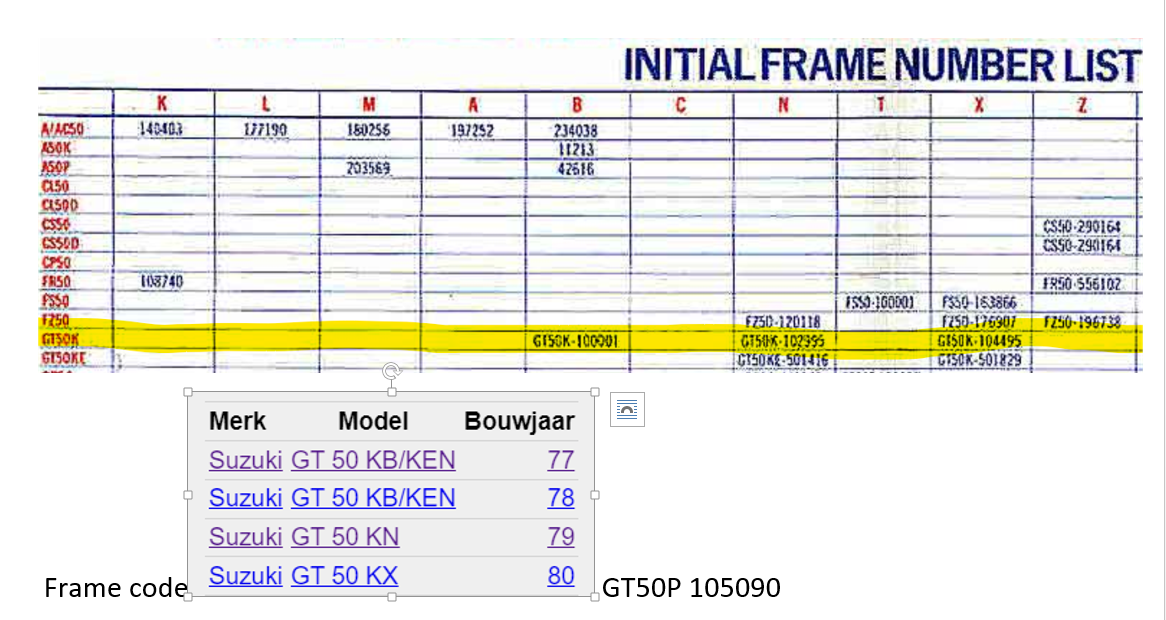This screenshot has height=620, width=1166.
Task: Click the FR50 row label
Action: [57, 282]
